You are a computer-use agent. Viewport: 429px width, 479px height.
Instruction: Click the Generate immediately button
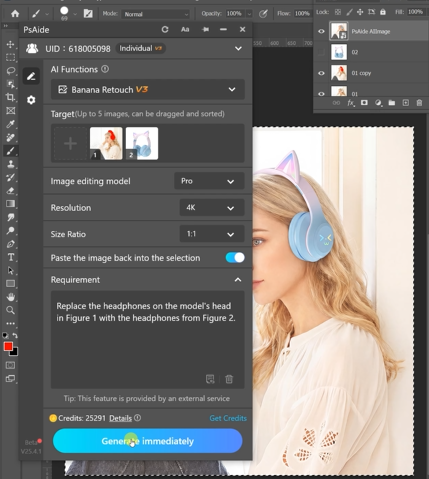(147, 441)
